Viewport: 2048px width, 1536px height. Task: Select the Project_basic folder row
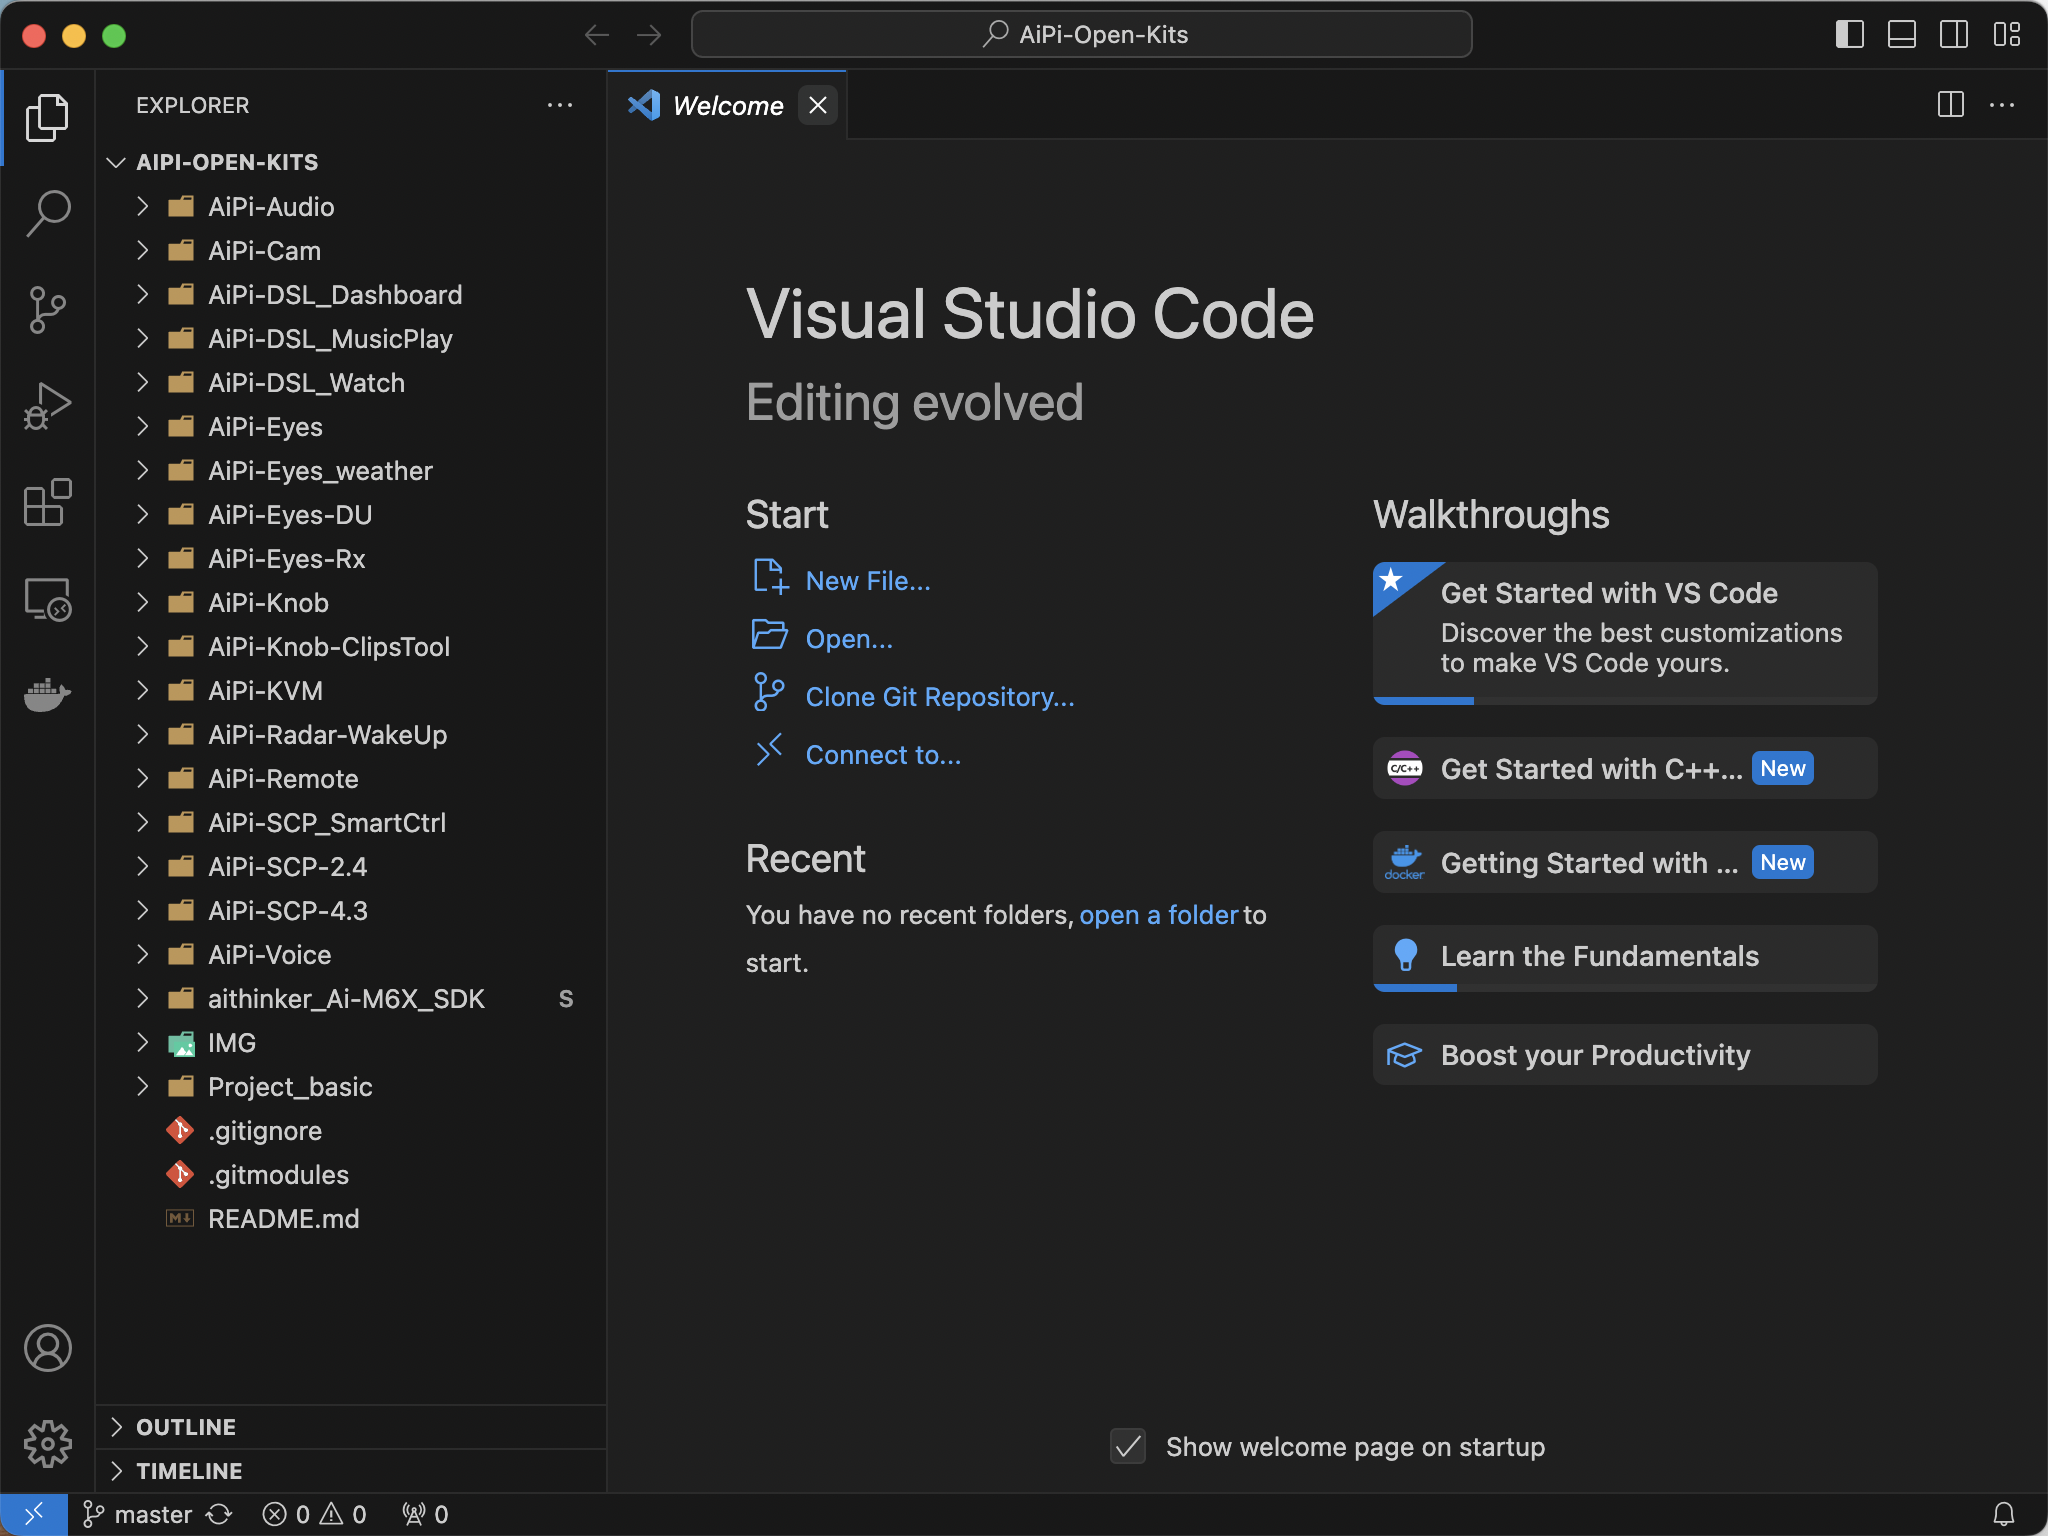pyautogui.click(x=351, y=1086)
